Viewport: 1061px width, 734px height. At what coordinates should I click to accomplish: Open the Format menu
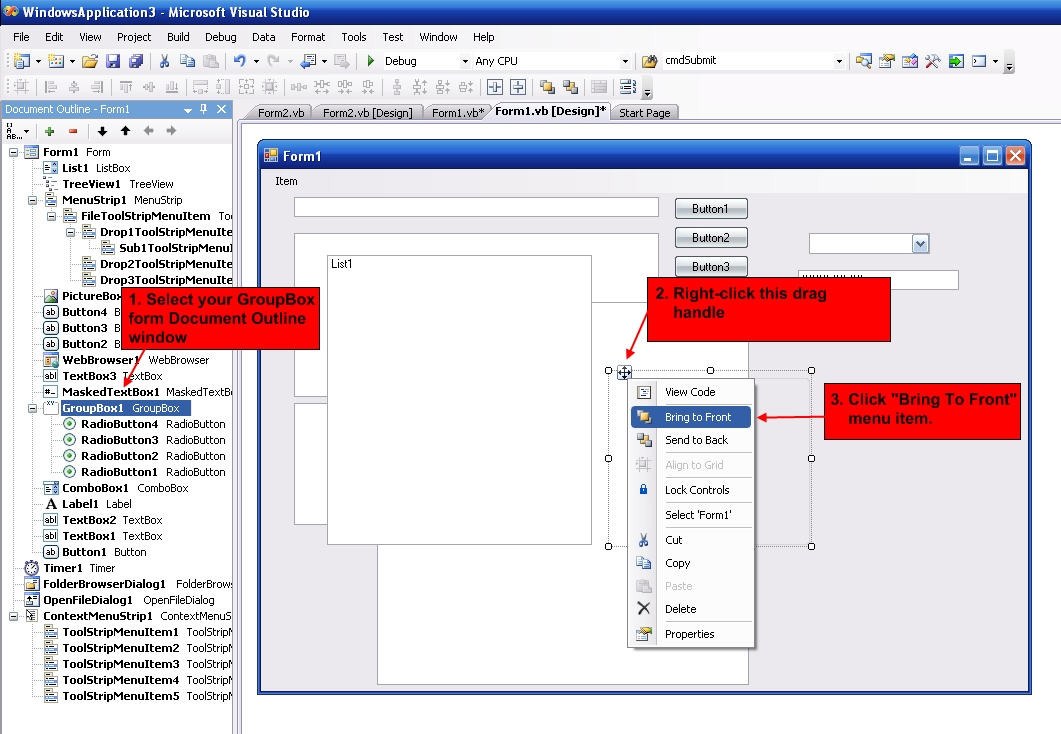pos(308,37)
